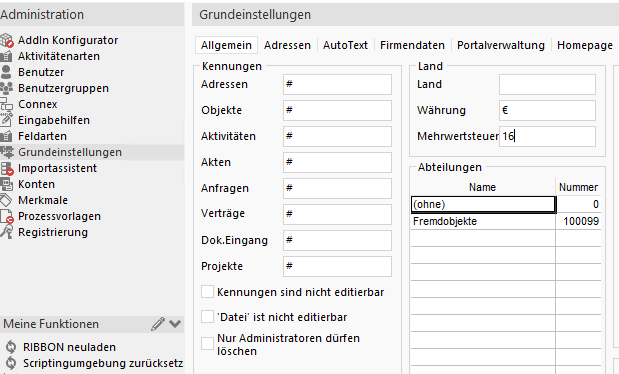Viewport: 619px width, 374px height.
Task: Collapse the Meine Funktionen section chevron
Action: point(175,324)
